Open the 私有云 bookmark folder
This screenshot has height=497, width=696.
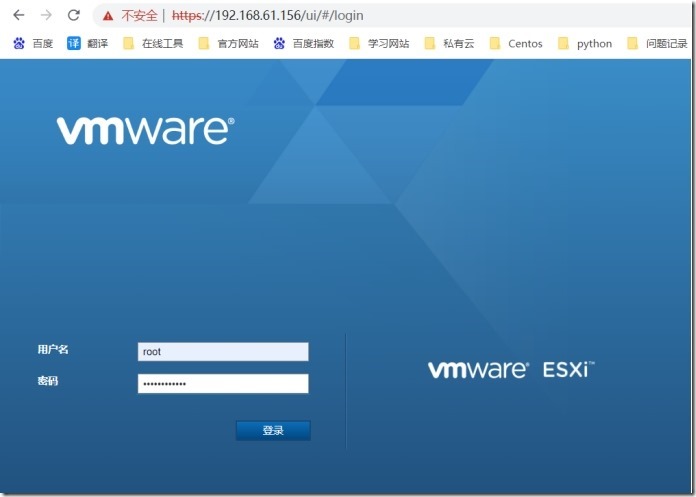(449, 43)
